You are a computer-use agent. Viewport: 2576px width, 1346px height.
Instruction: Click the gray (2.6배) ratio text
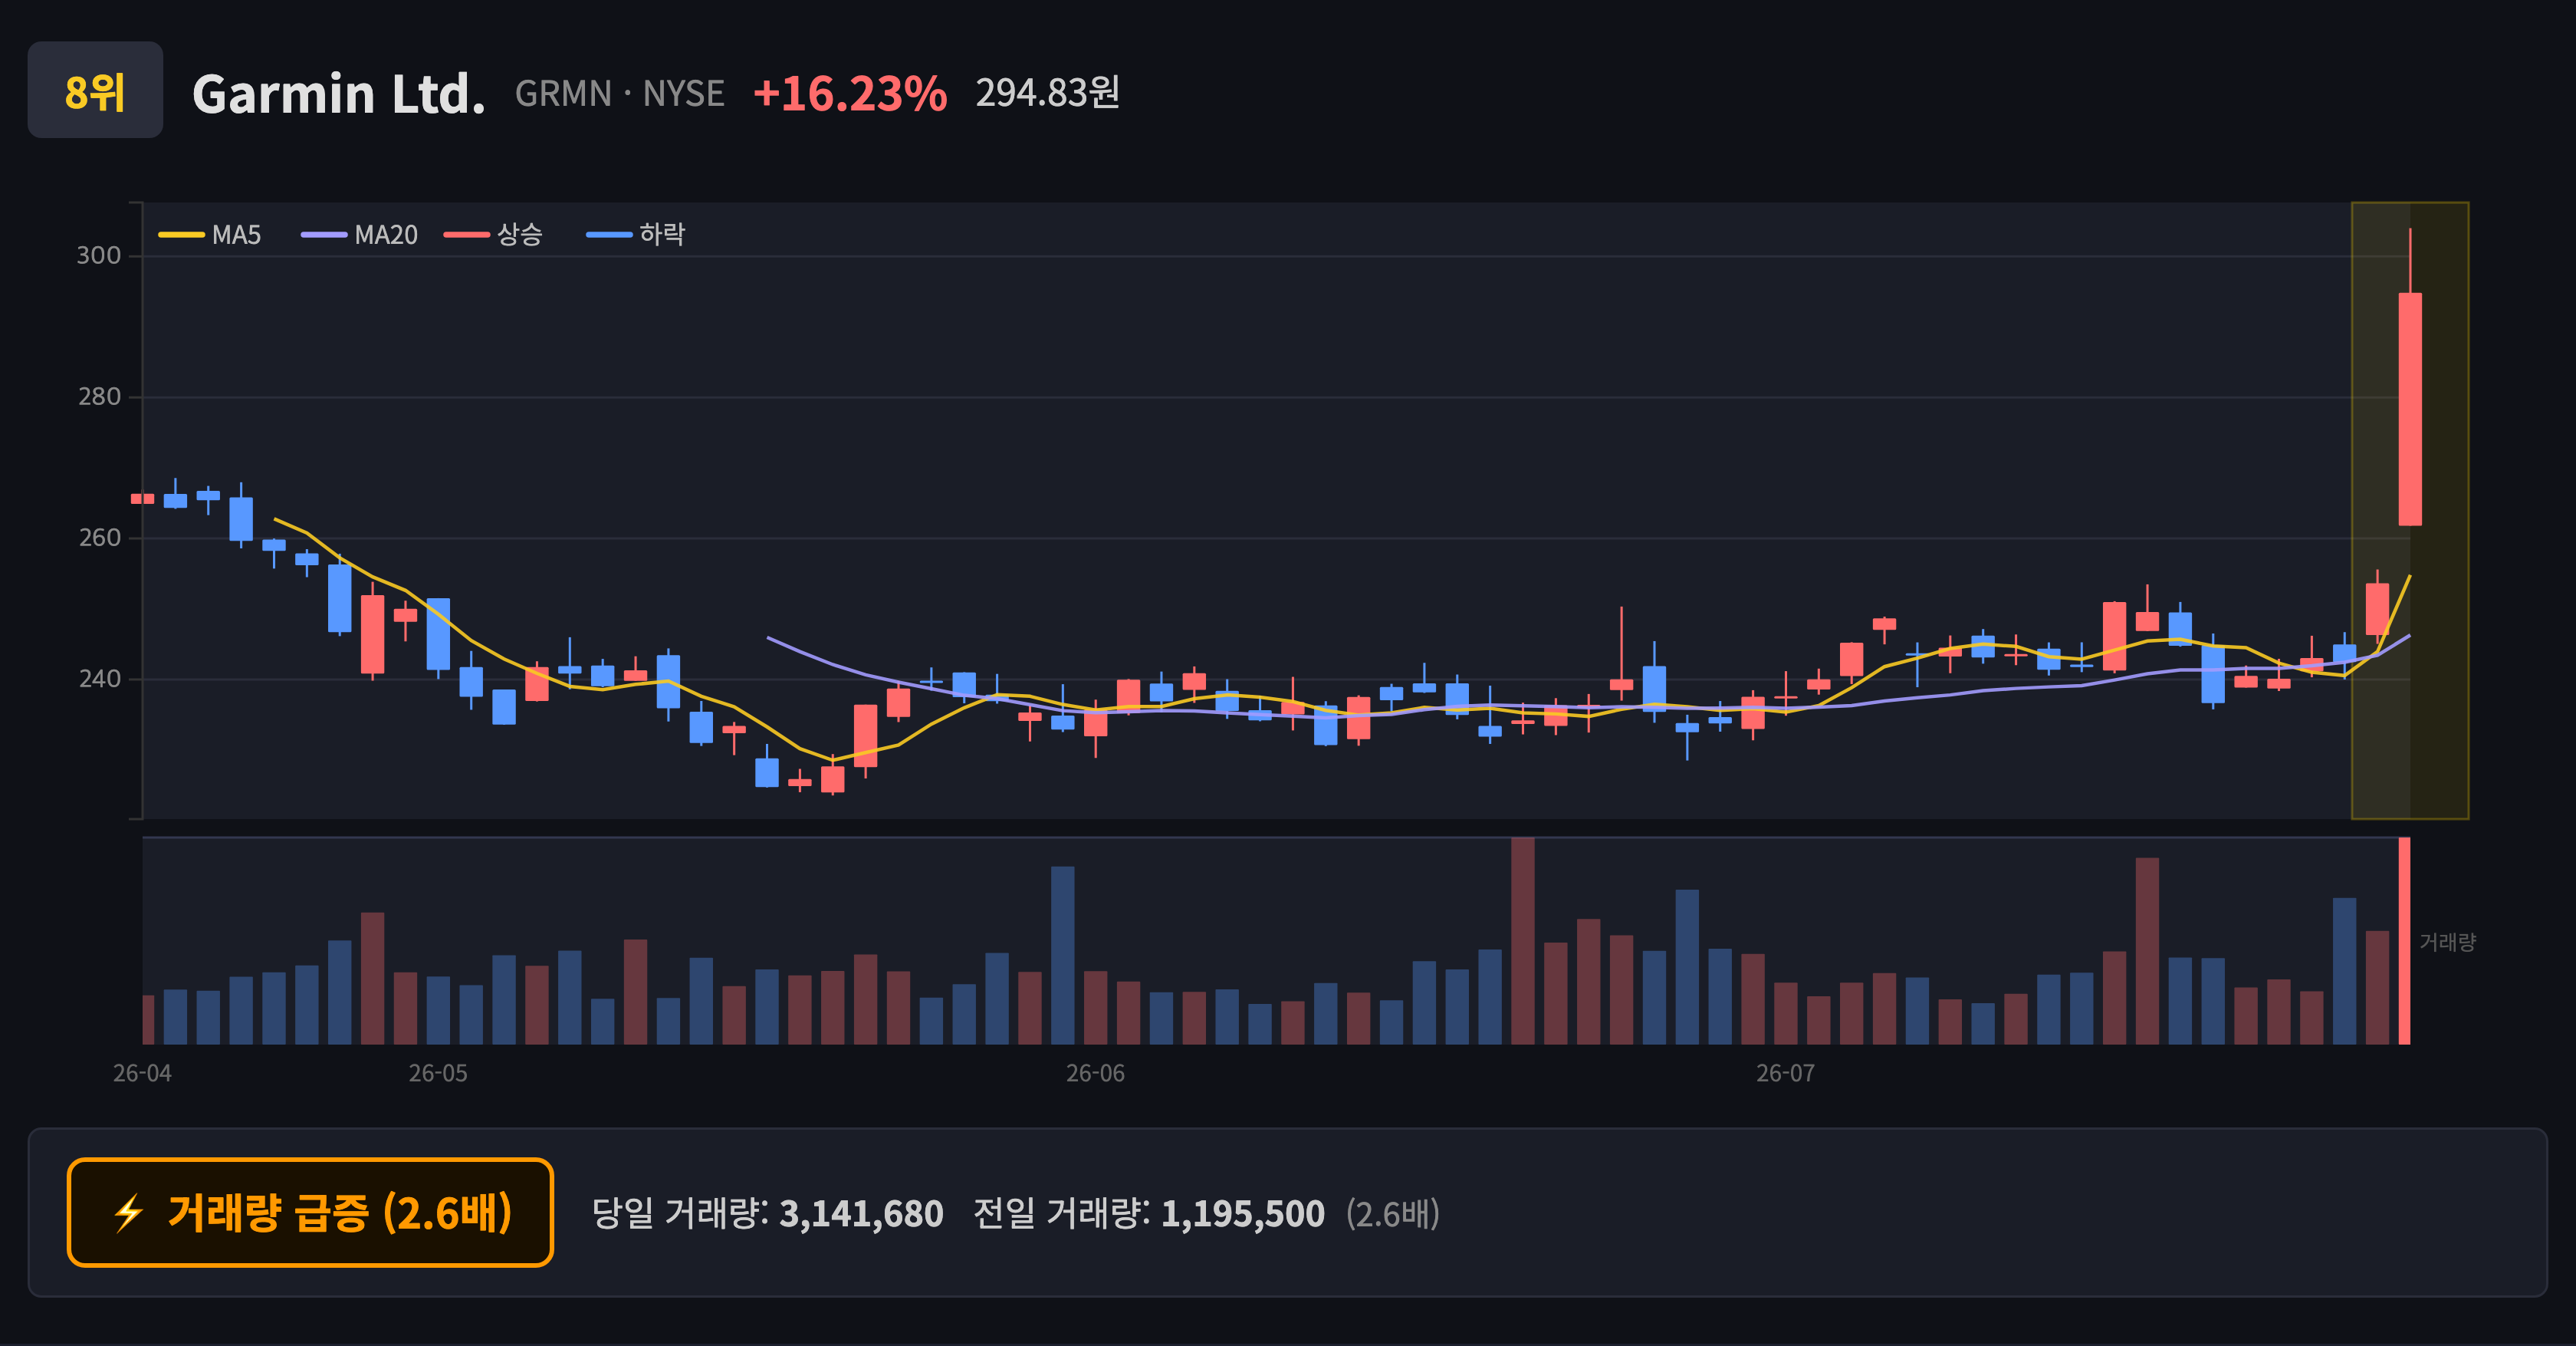click(1393, 1214)
